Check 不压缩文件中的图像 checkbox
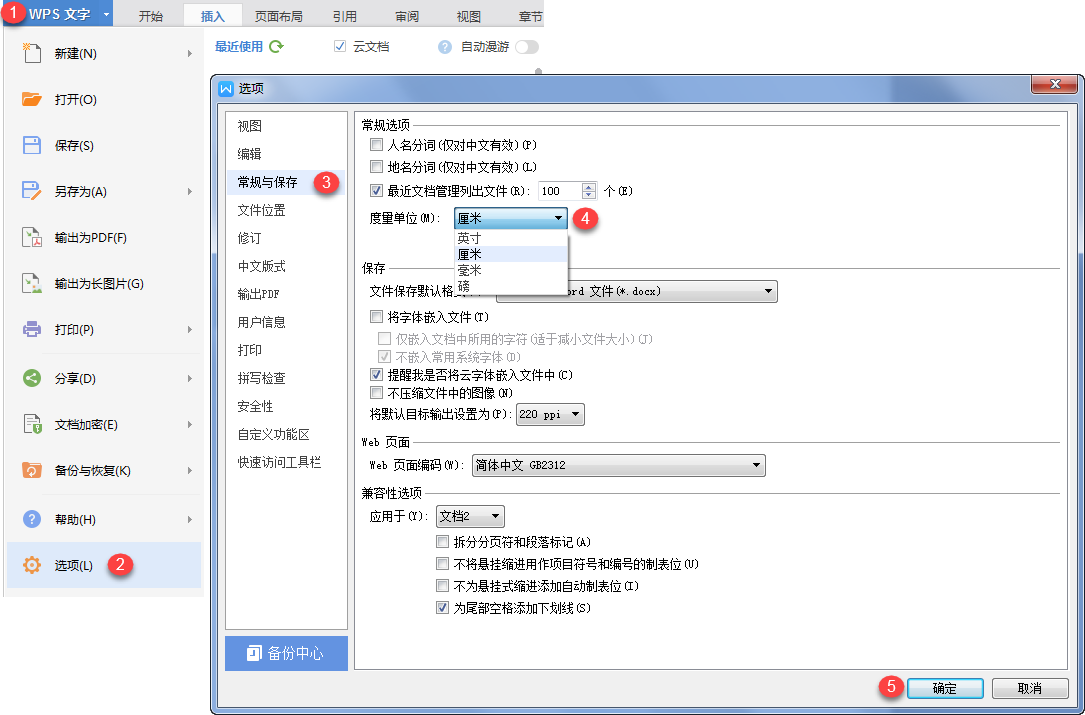Viewport: 1085px width, 715px height. coord(376,392)
